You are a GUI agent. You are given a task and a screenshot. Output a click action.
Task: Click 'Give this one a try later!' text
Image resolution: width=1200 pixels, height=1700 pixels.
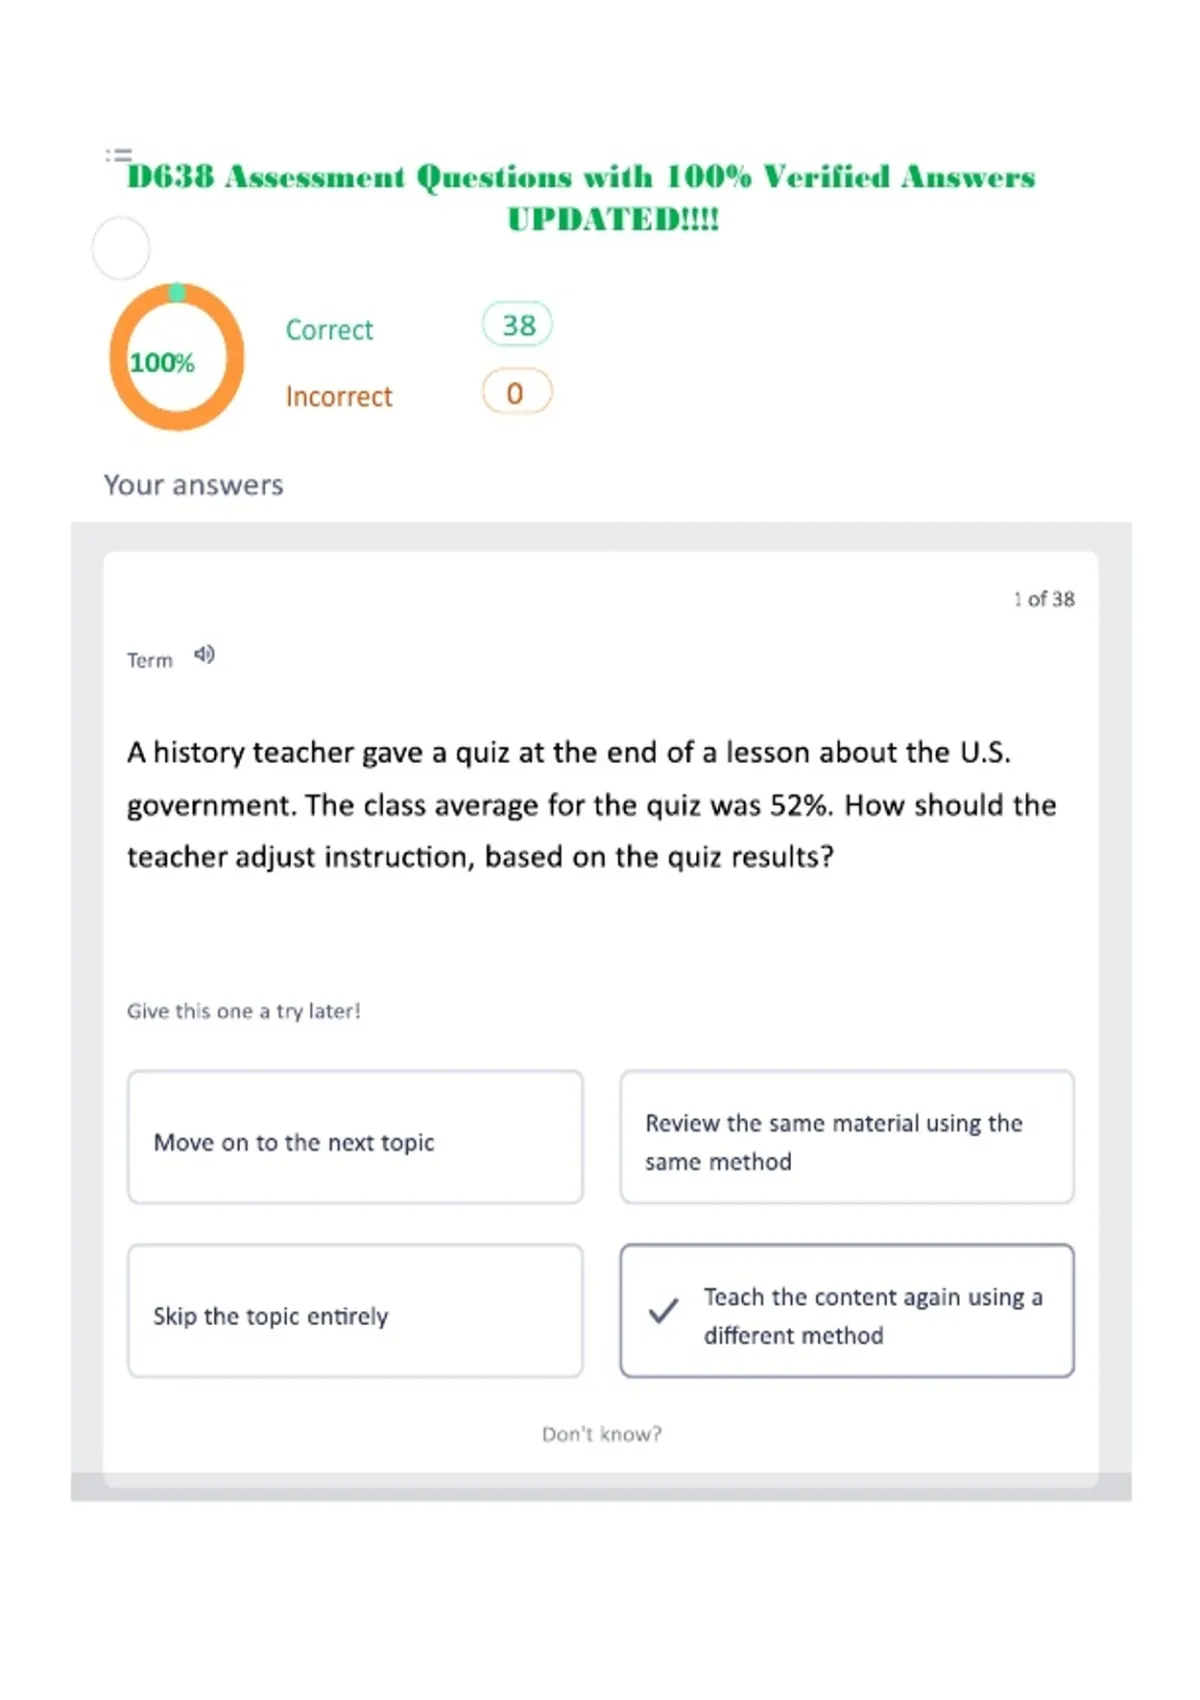(x=244, y=1011)
